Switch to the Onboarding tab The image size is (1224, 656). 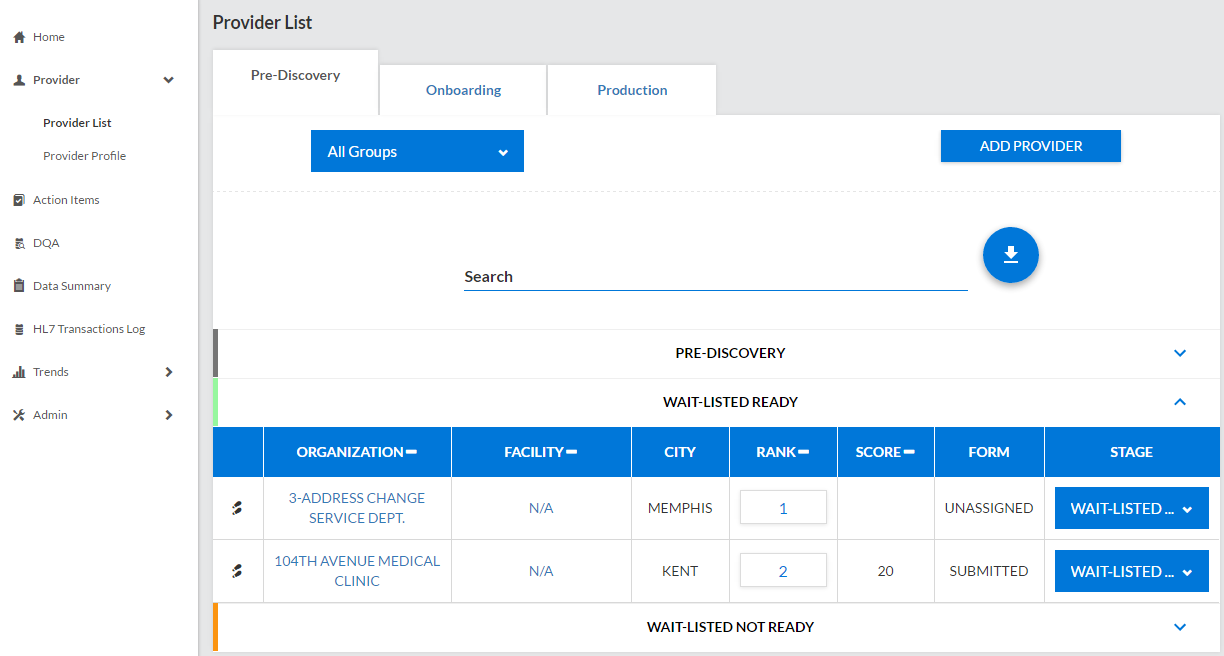pos(463,90)
